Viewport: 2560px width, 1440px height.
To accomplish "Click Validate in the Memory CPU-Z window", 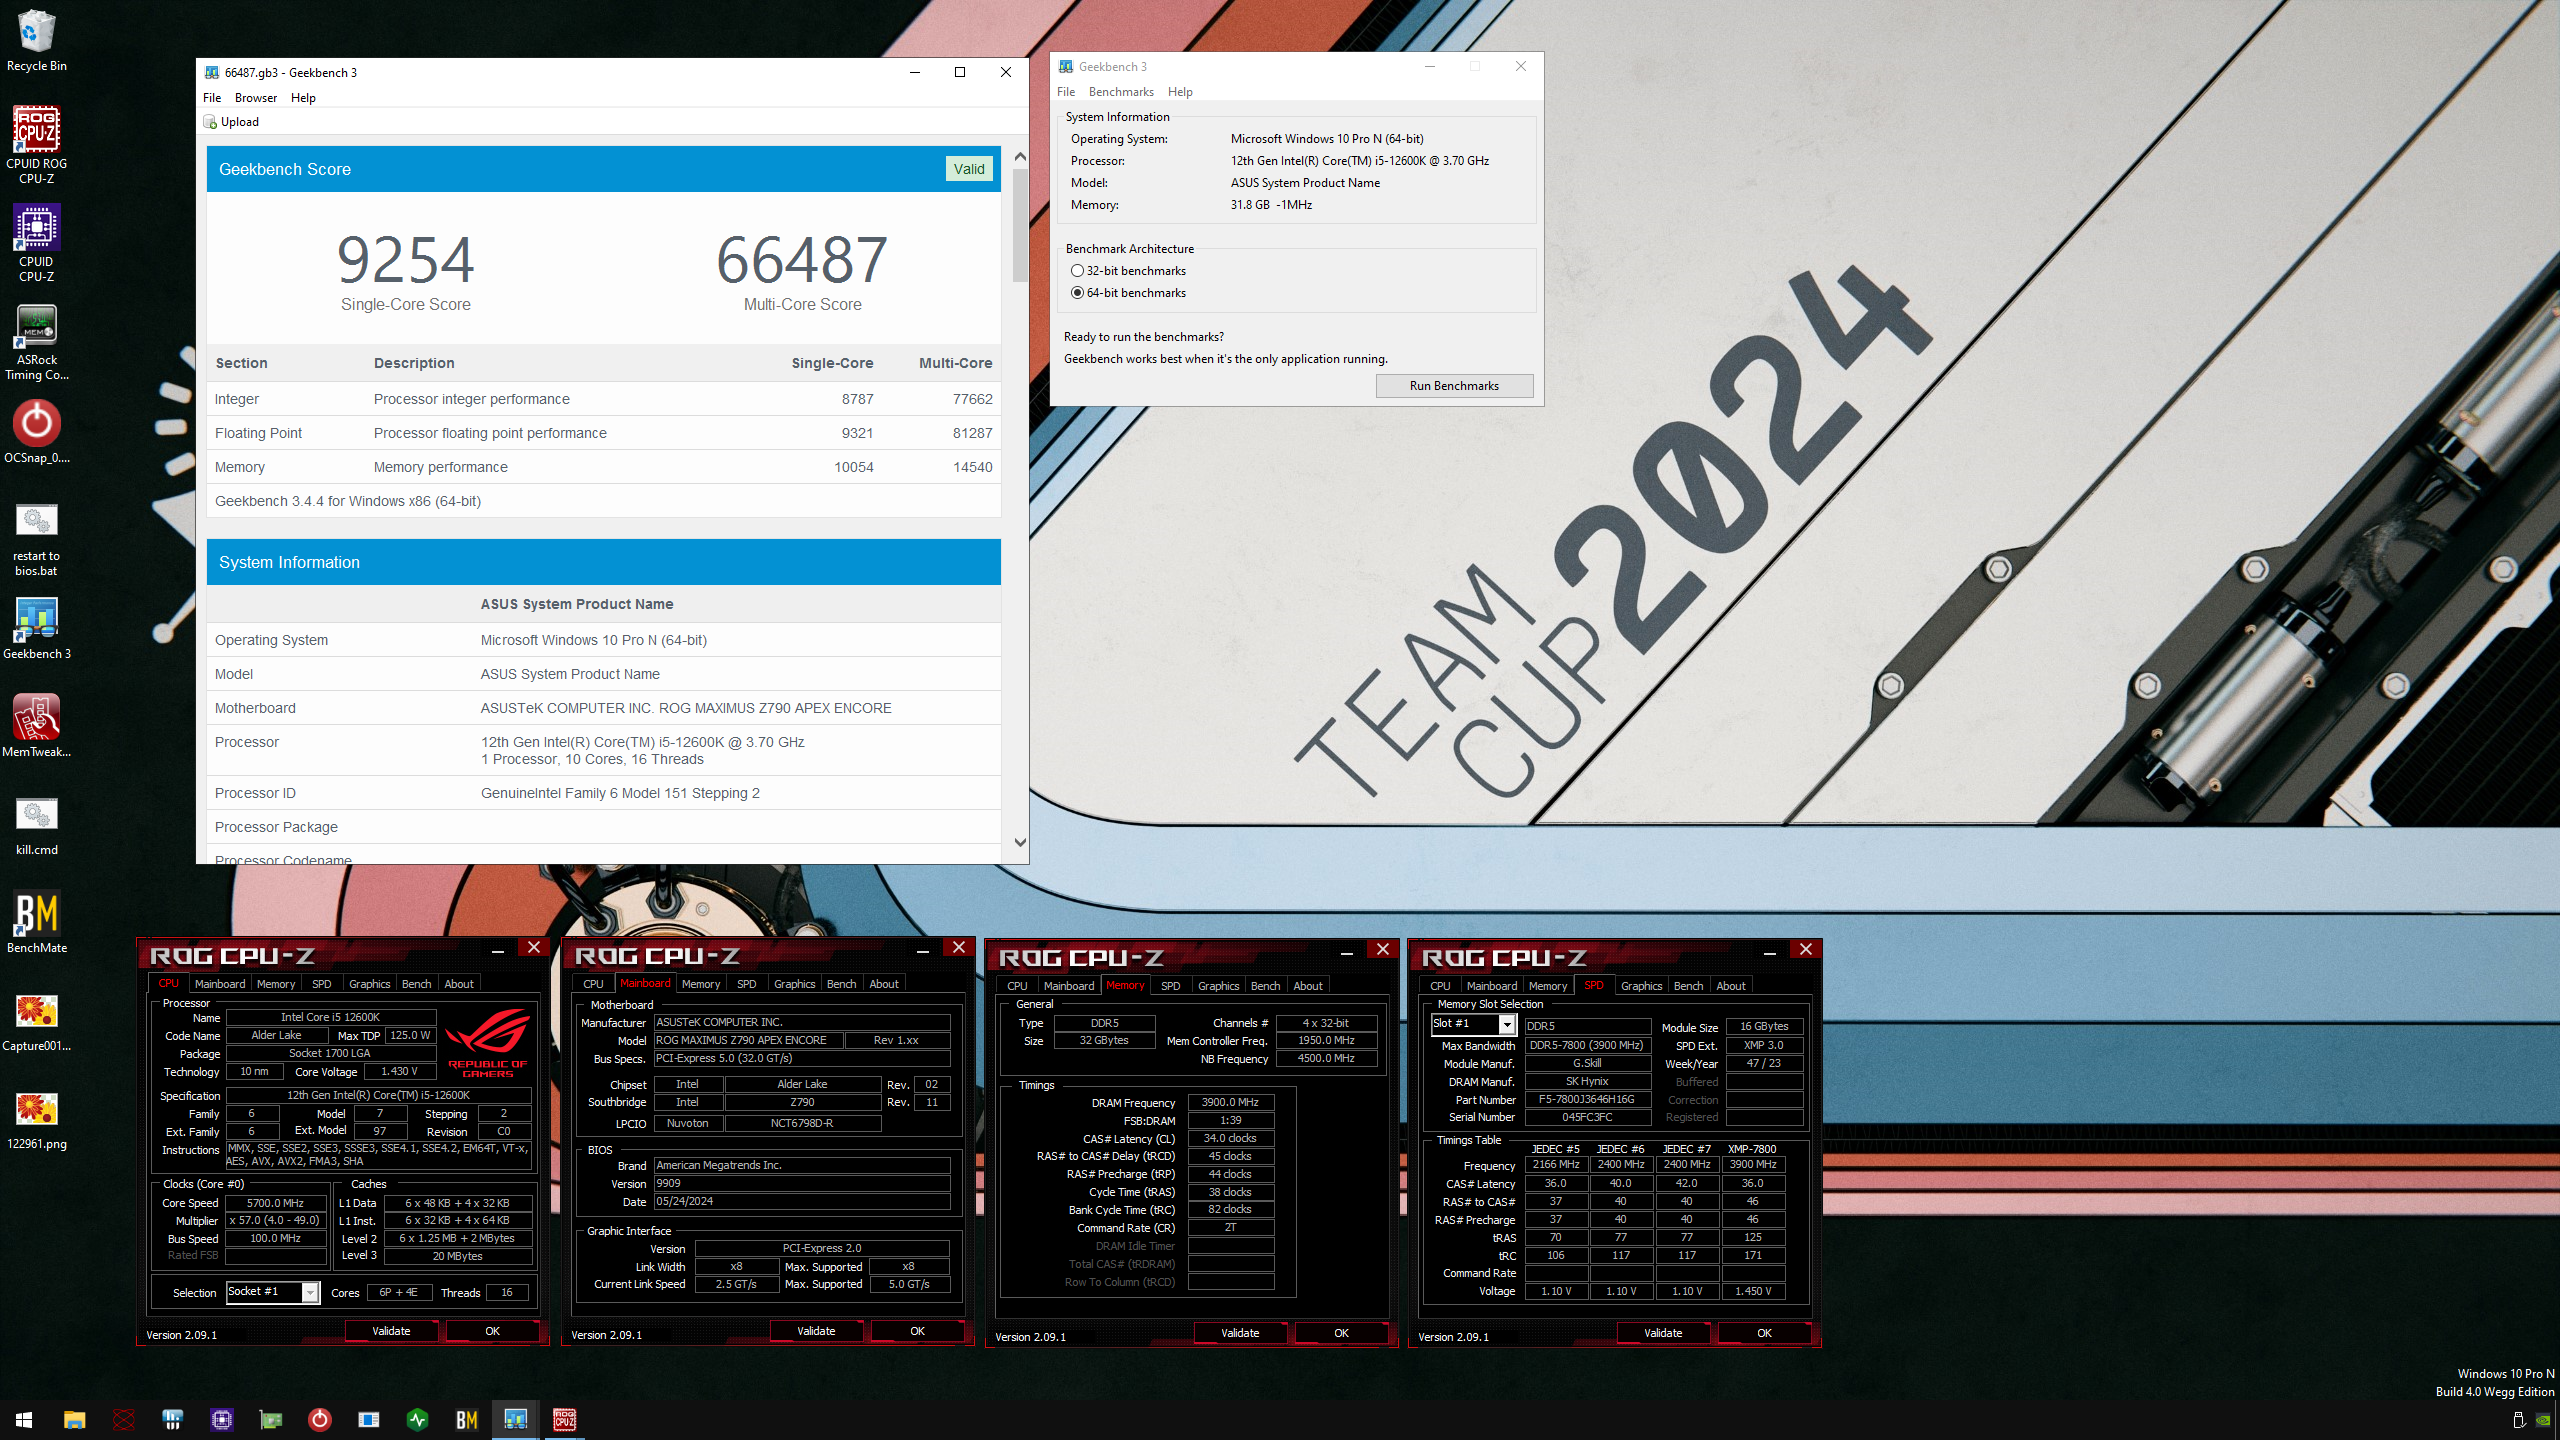I will coord(1240,1333).
